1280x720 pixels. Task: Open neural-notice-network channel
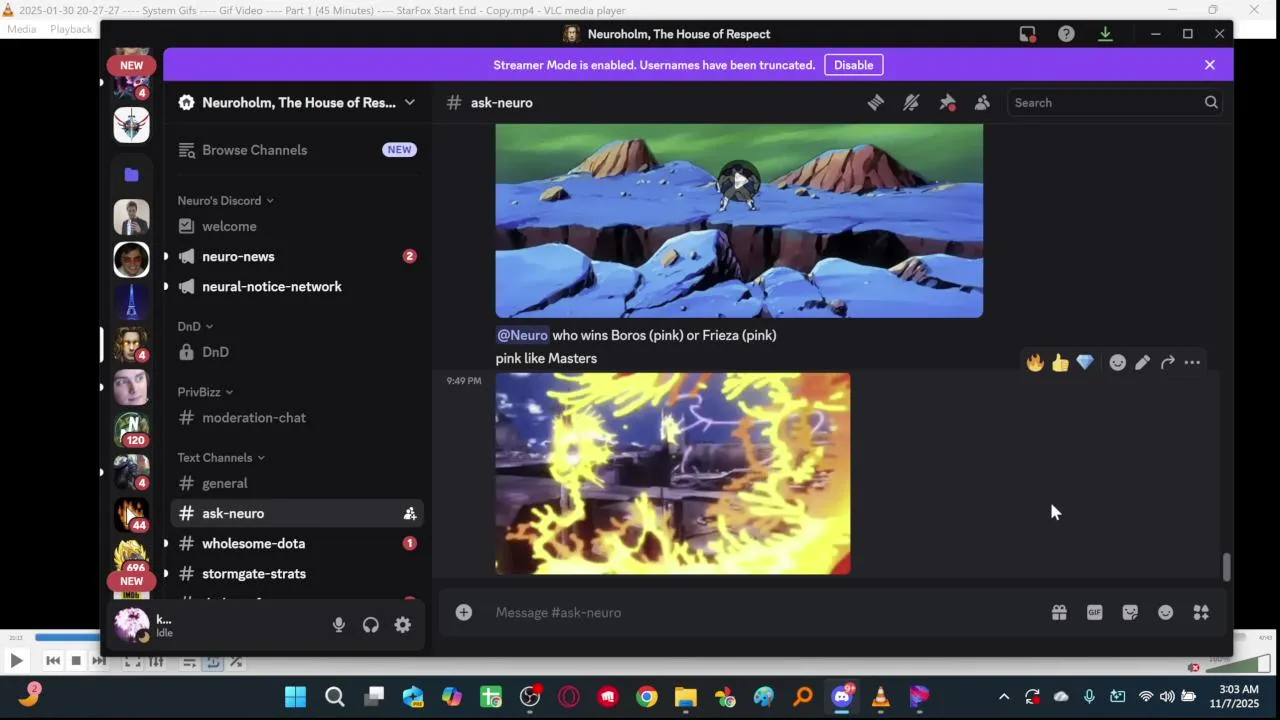coord(297,286)
